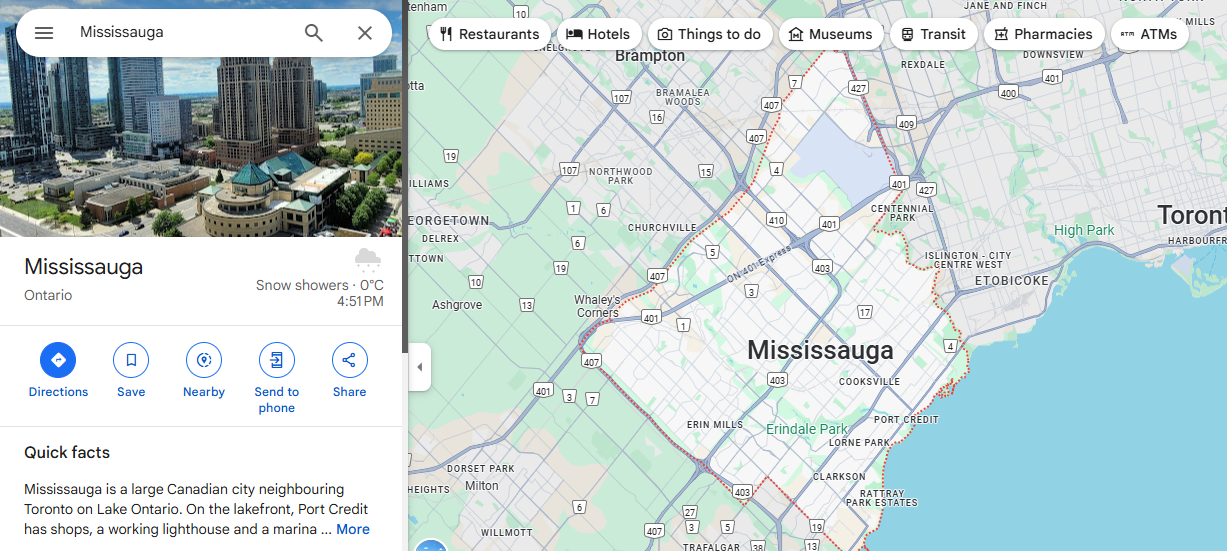1227x551 pixels.
Task: Click the Mississauga place title in panel
Action: 84,267
